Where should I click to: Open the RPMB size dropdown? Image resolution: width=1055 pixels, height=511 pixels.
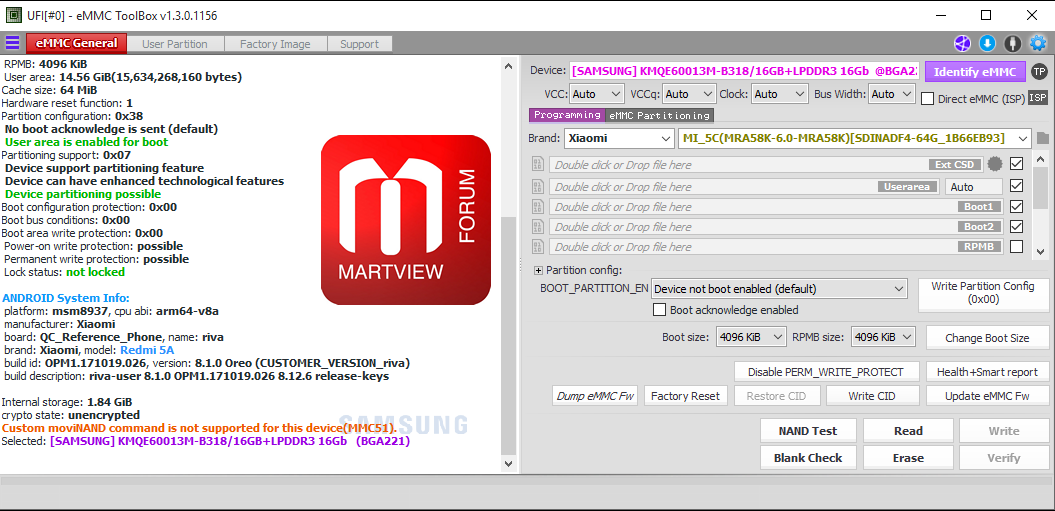(x=883, y=337)
